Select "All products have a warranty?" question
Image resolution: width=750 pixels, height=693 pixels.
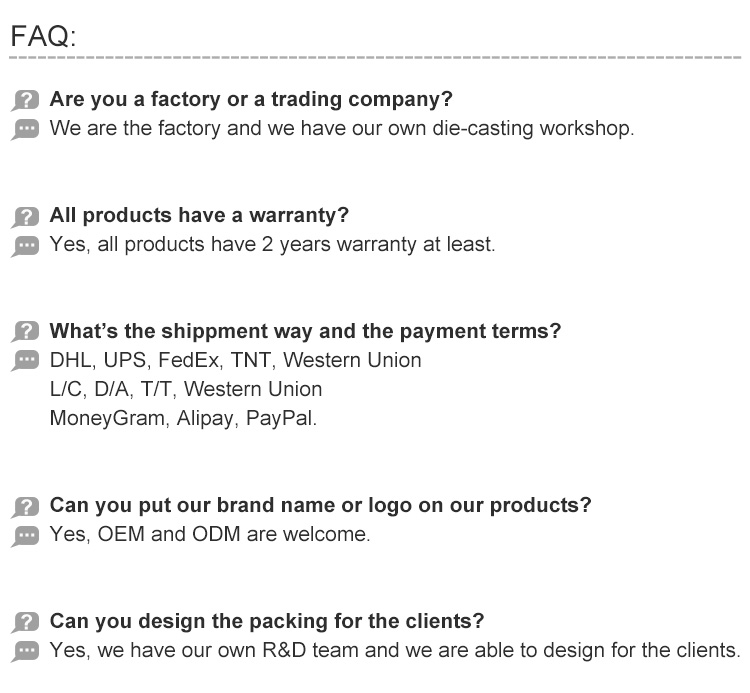click(199, 215)
